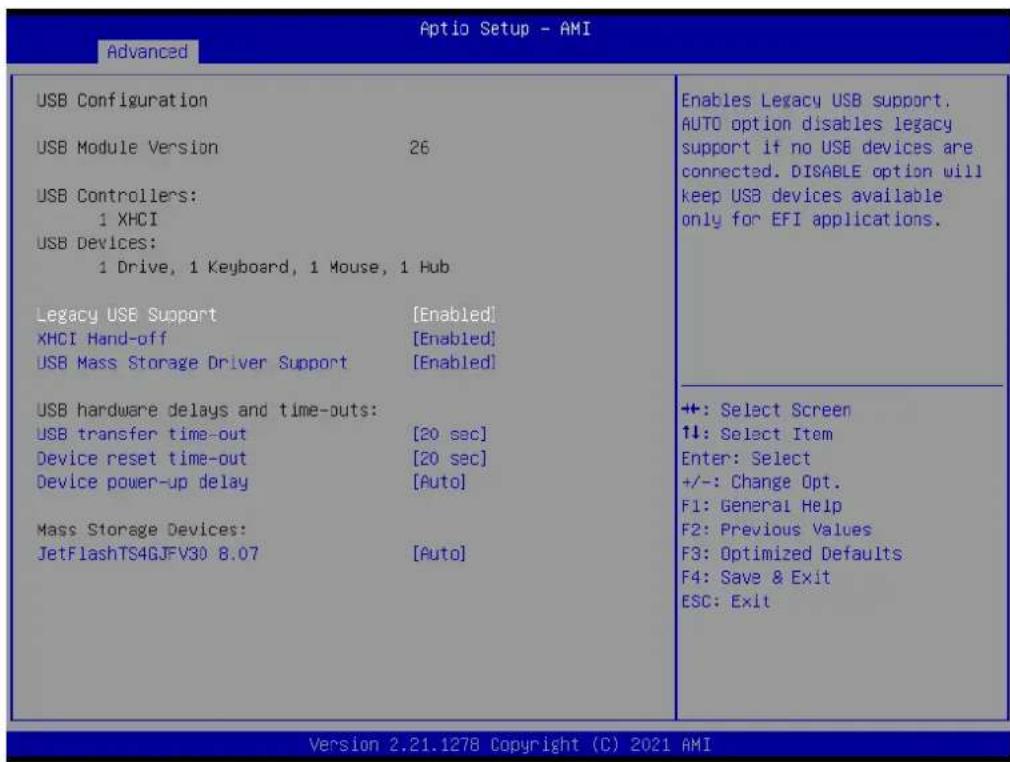Click the USB Module Version label

click(x=127, y=148)
